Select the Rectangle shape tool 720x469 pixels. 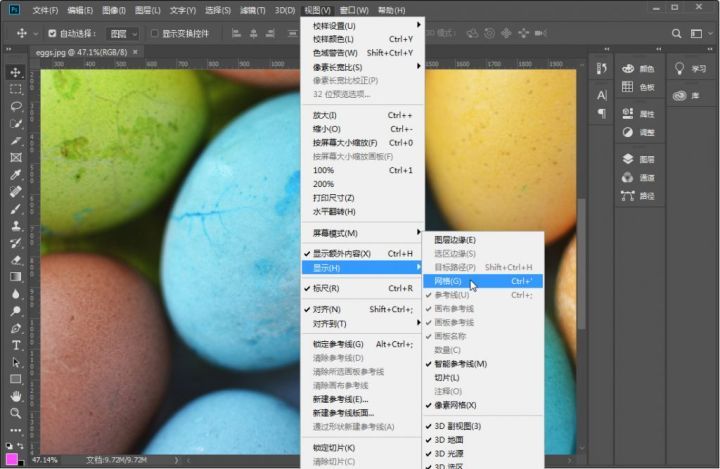(16, 379)
